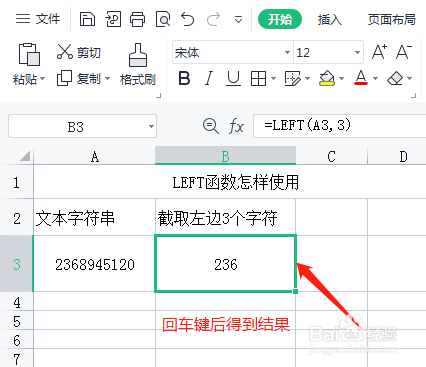The height and width of the screenshot is (367, 426).
Task: Click the 剪切 cut button
Action: [x=79, y=52]
